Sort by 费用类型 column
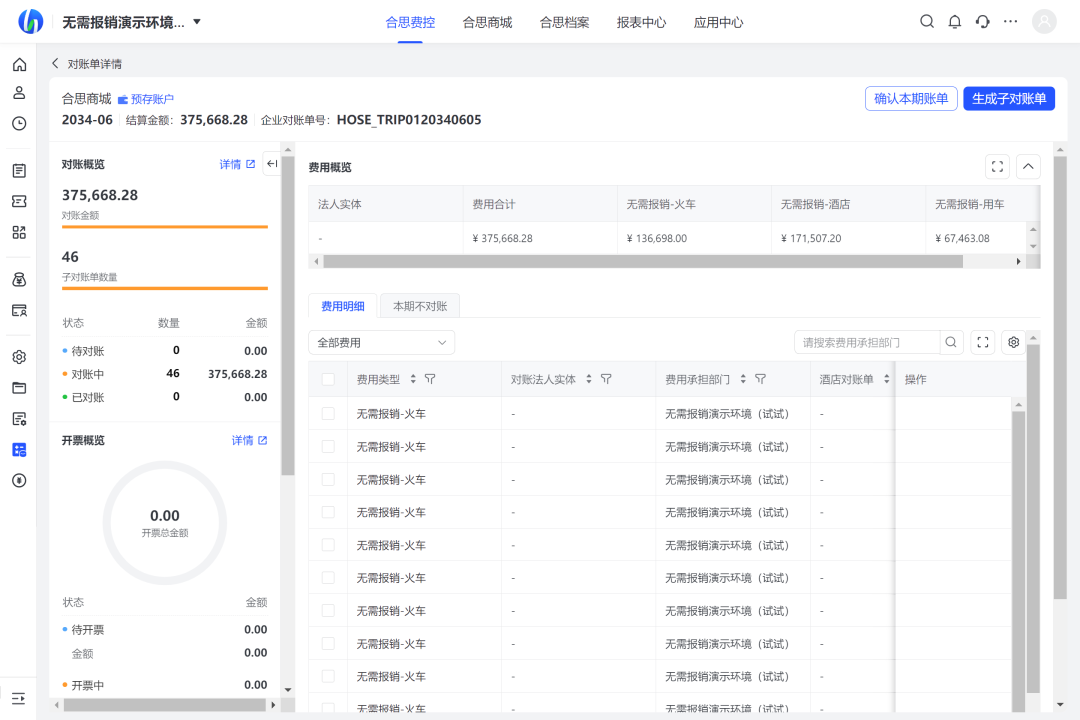This screenshot has height=720, width=1080. tap(413, 379)
